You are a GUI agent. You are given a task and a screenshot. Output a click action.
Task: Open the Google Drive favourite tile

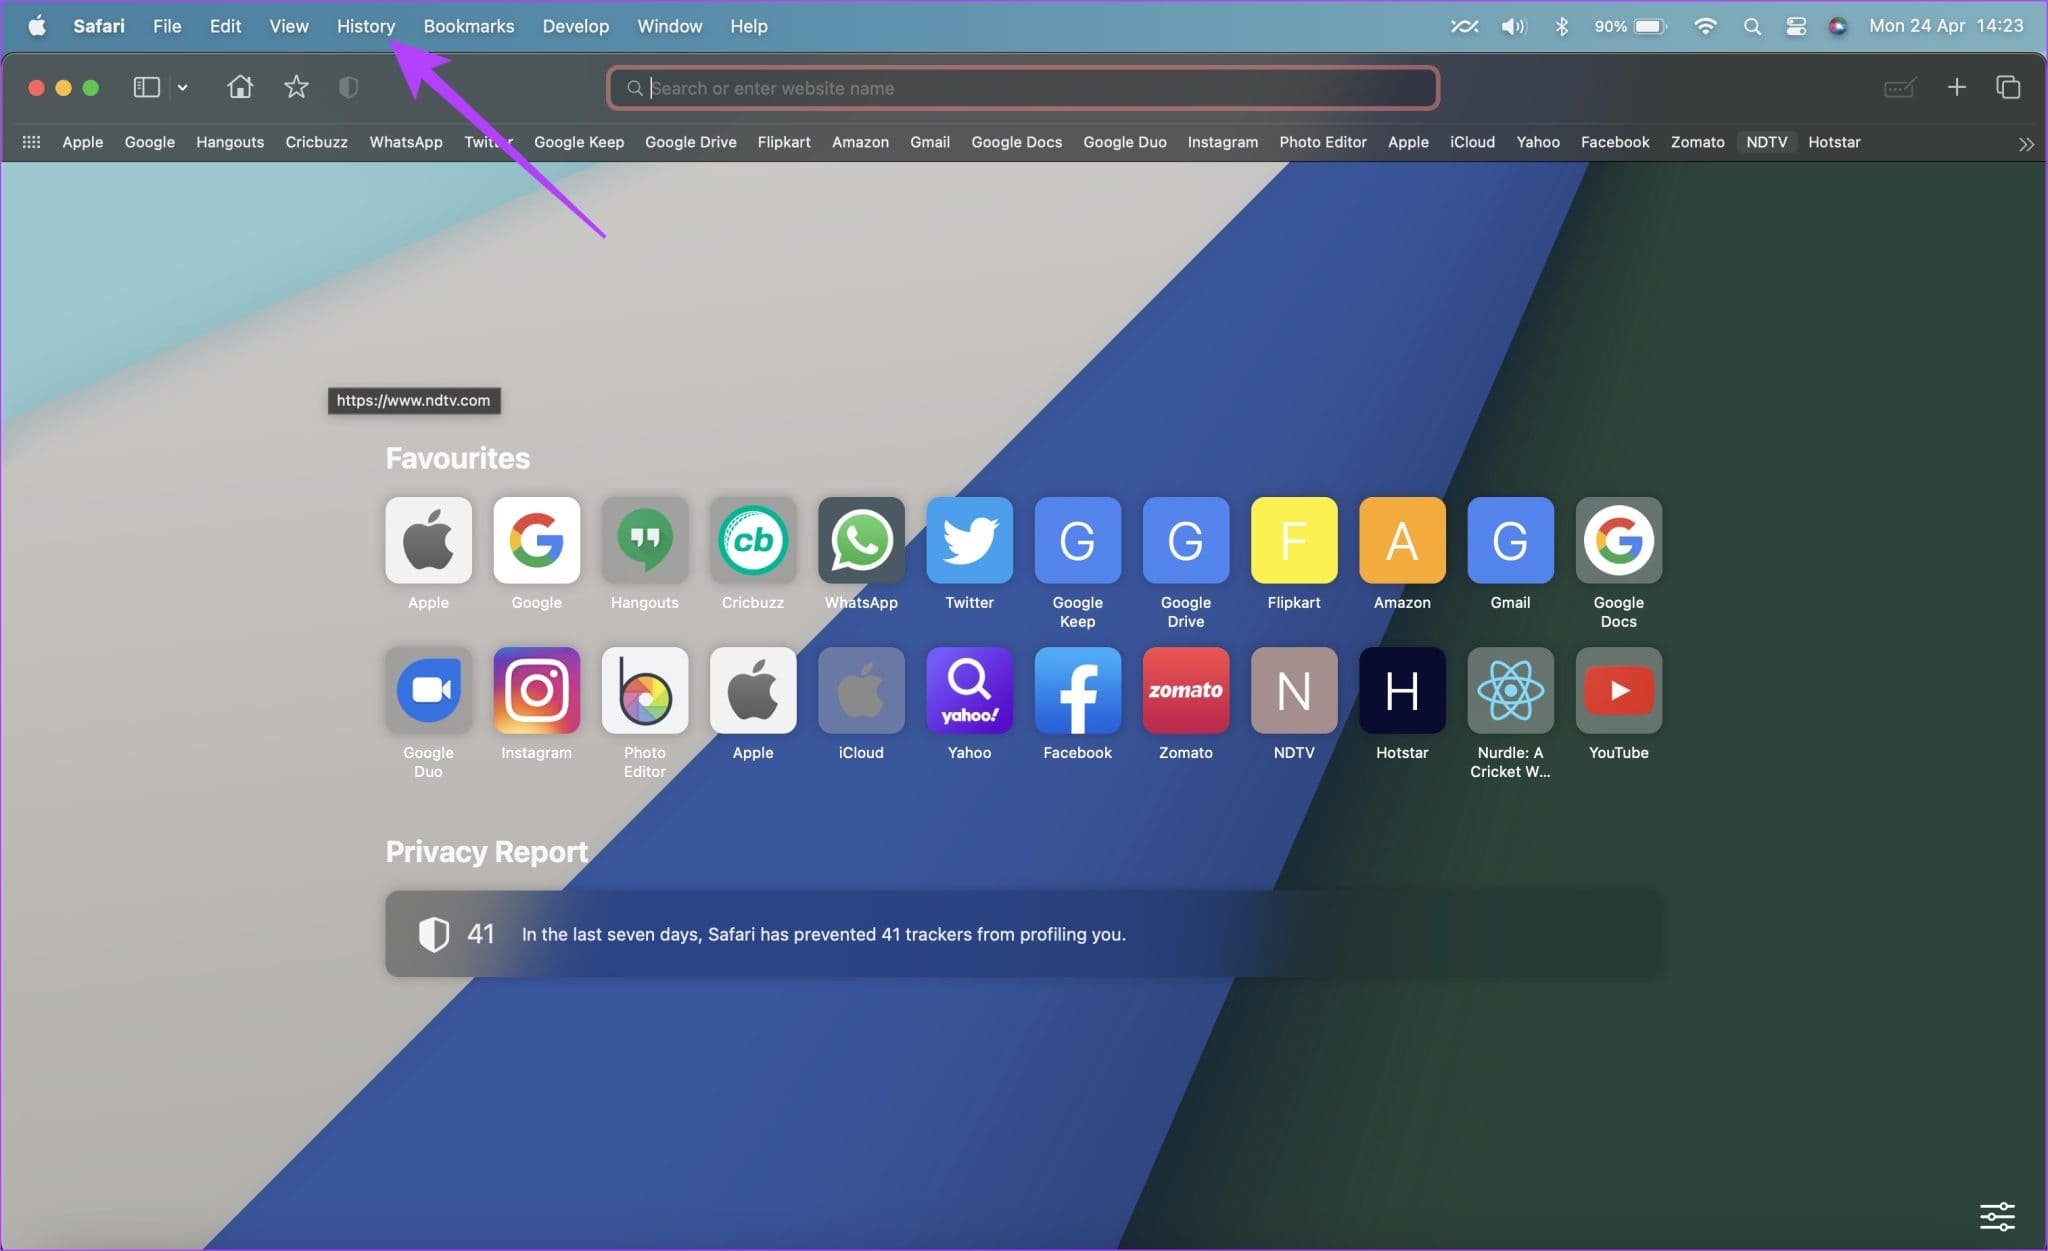pyautogui.click(x=1186, y=540)
